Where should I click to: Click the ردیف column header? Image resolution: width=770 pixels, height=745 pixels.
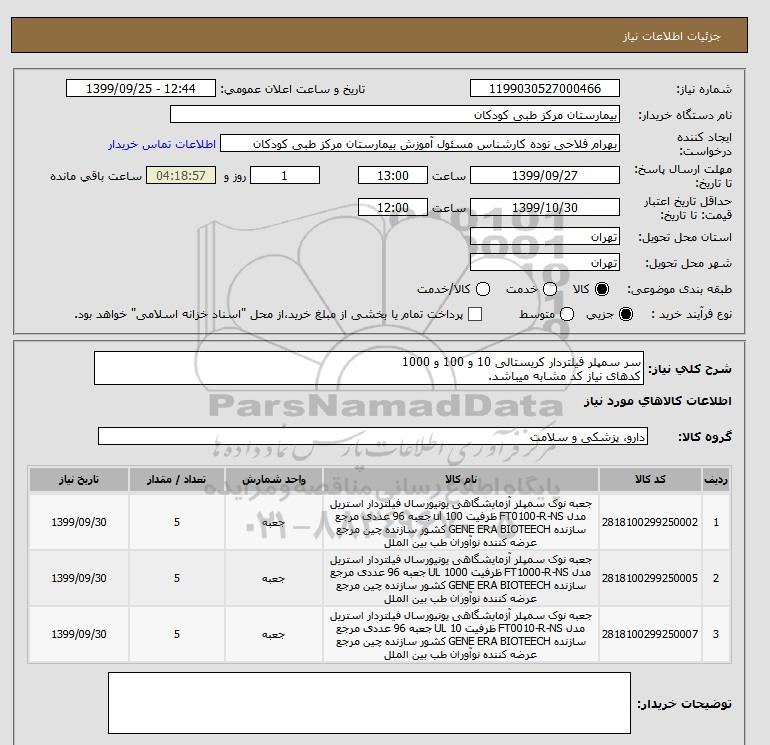pos(716,479)
